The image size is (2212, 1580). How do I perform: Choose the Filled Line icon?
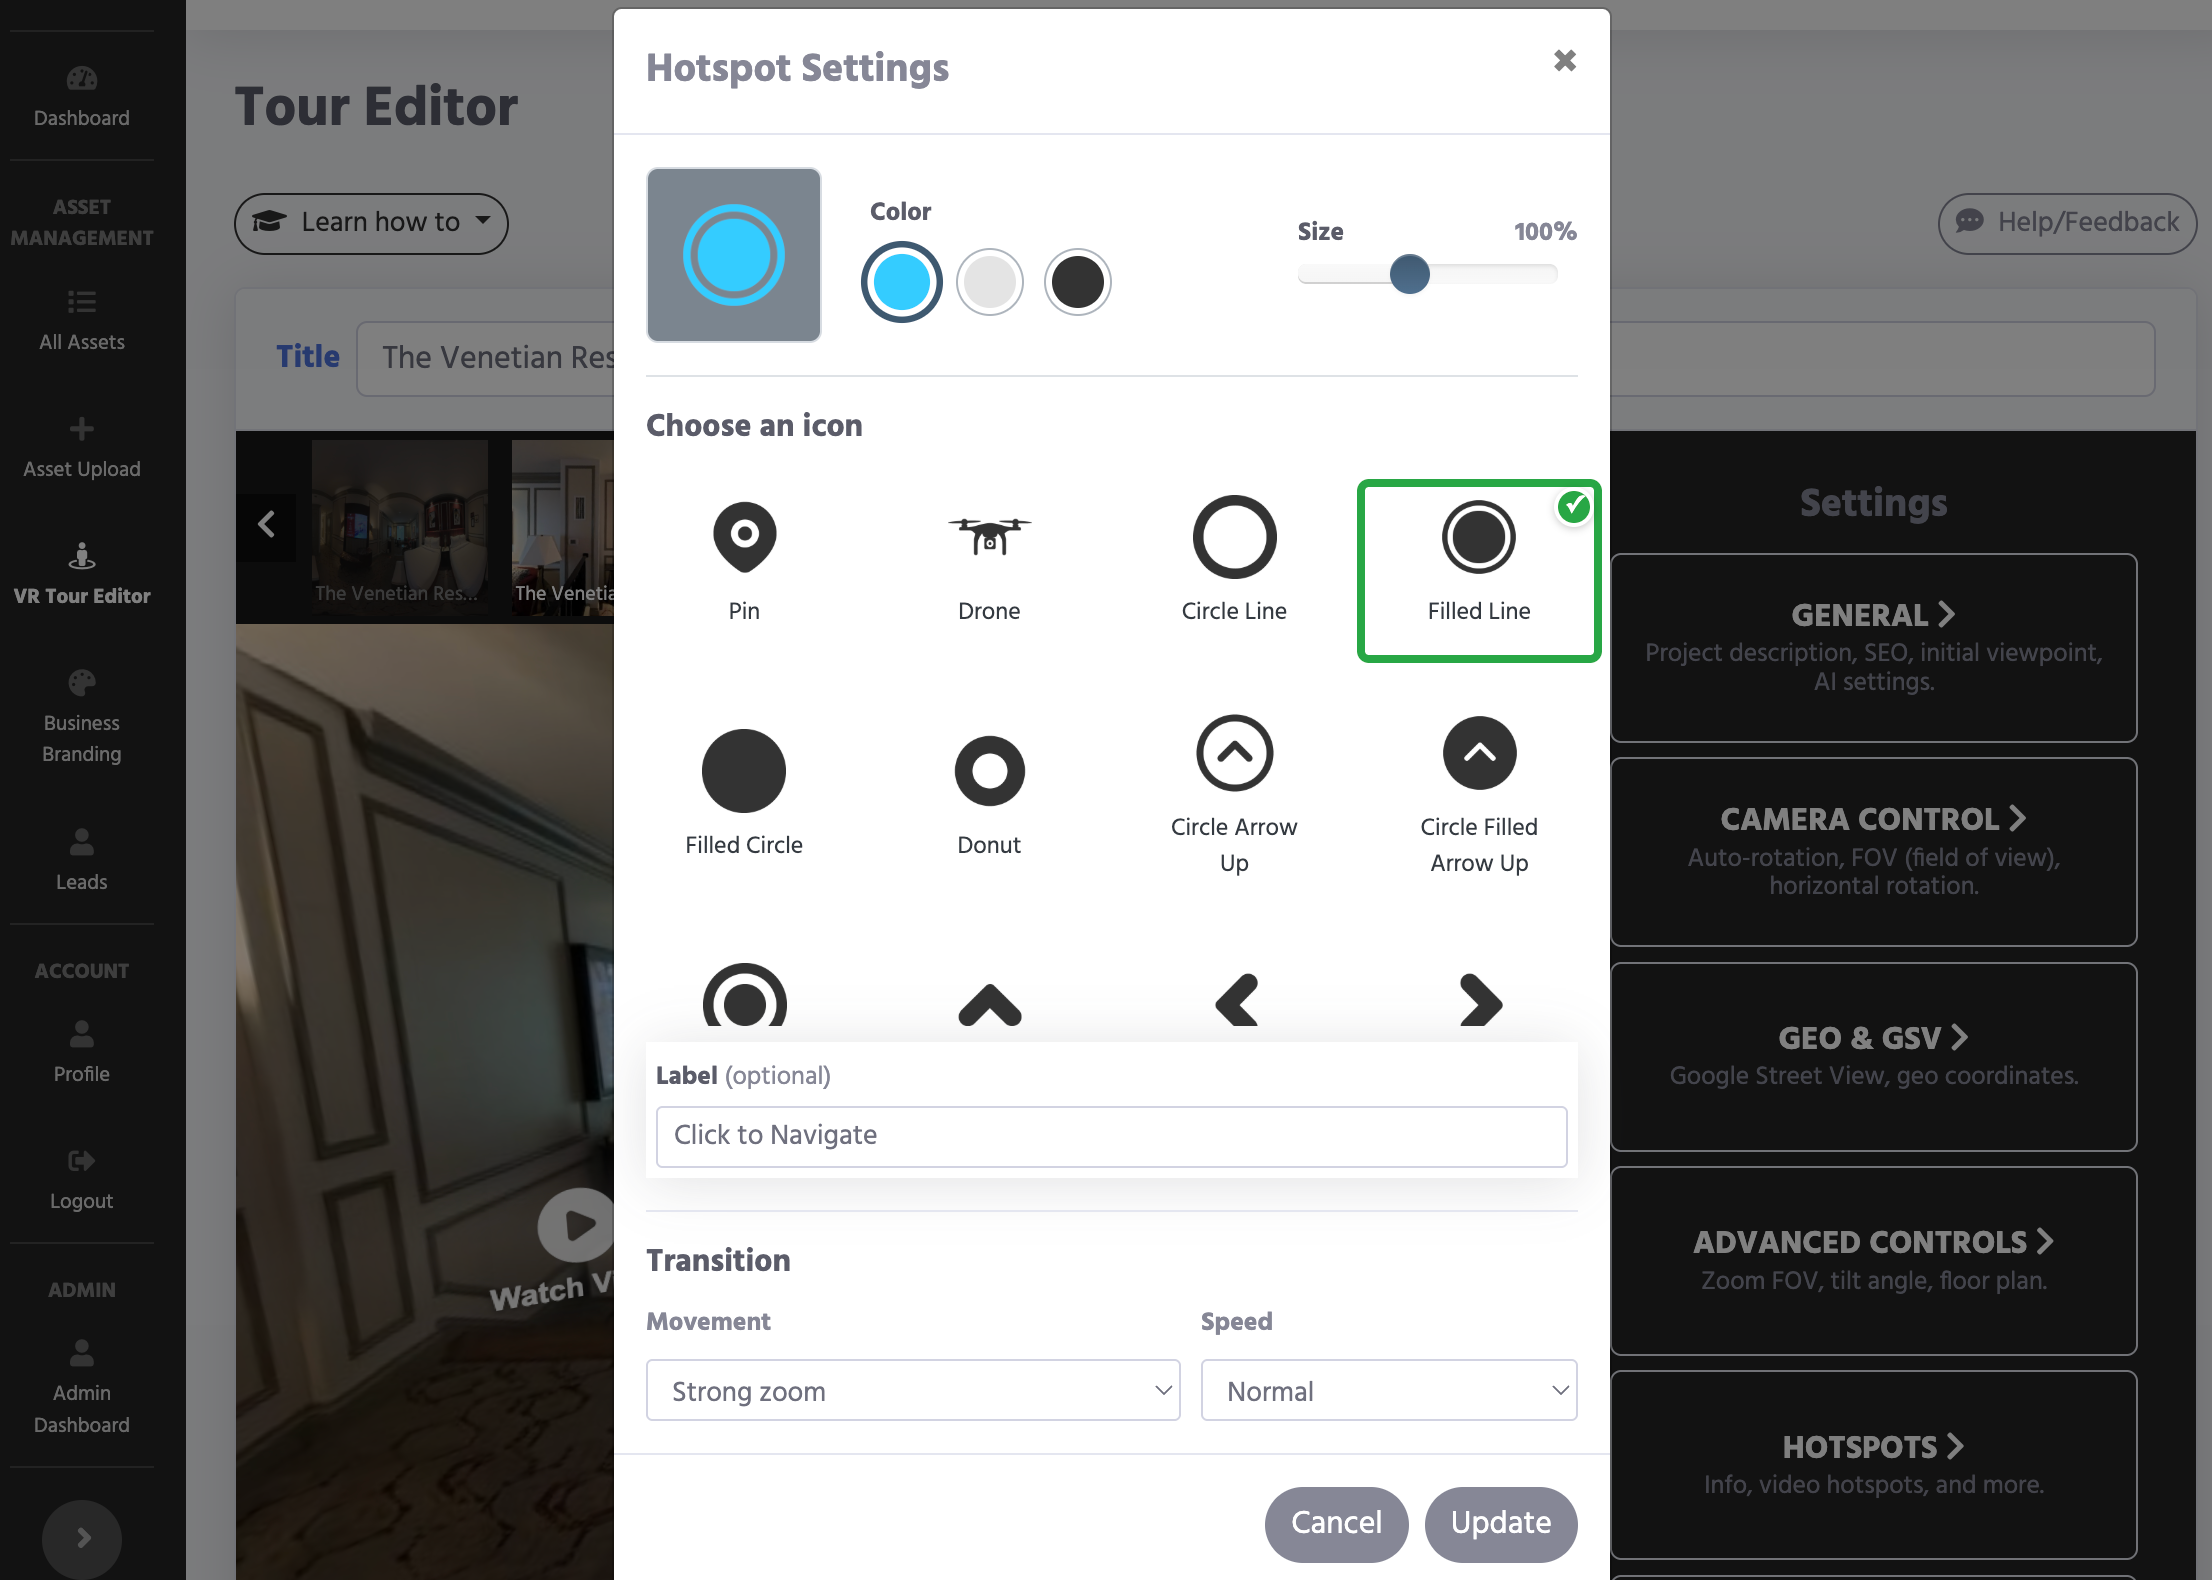(1479, 571)
